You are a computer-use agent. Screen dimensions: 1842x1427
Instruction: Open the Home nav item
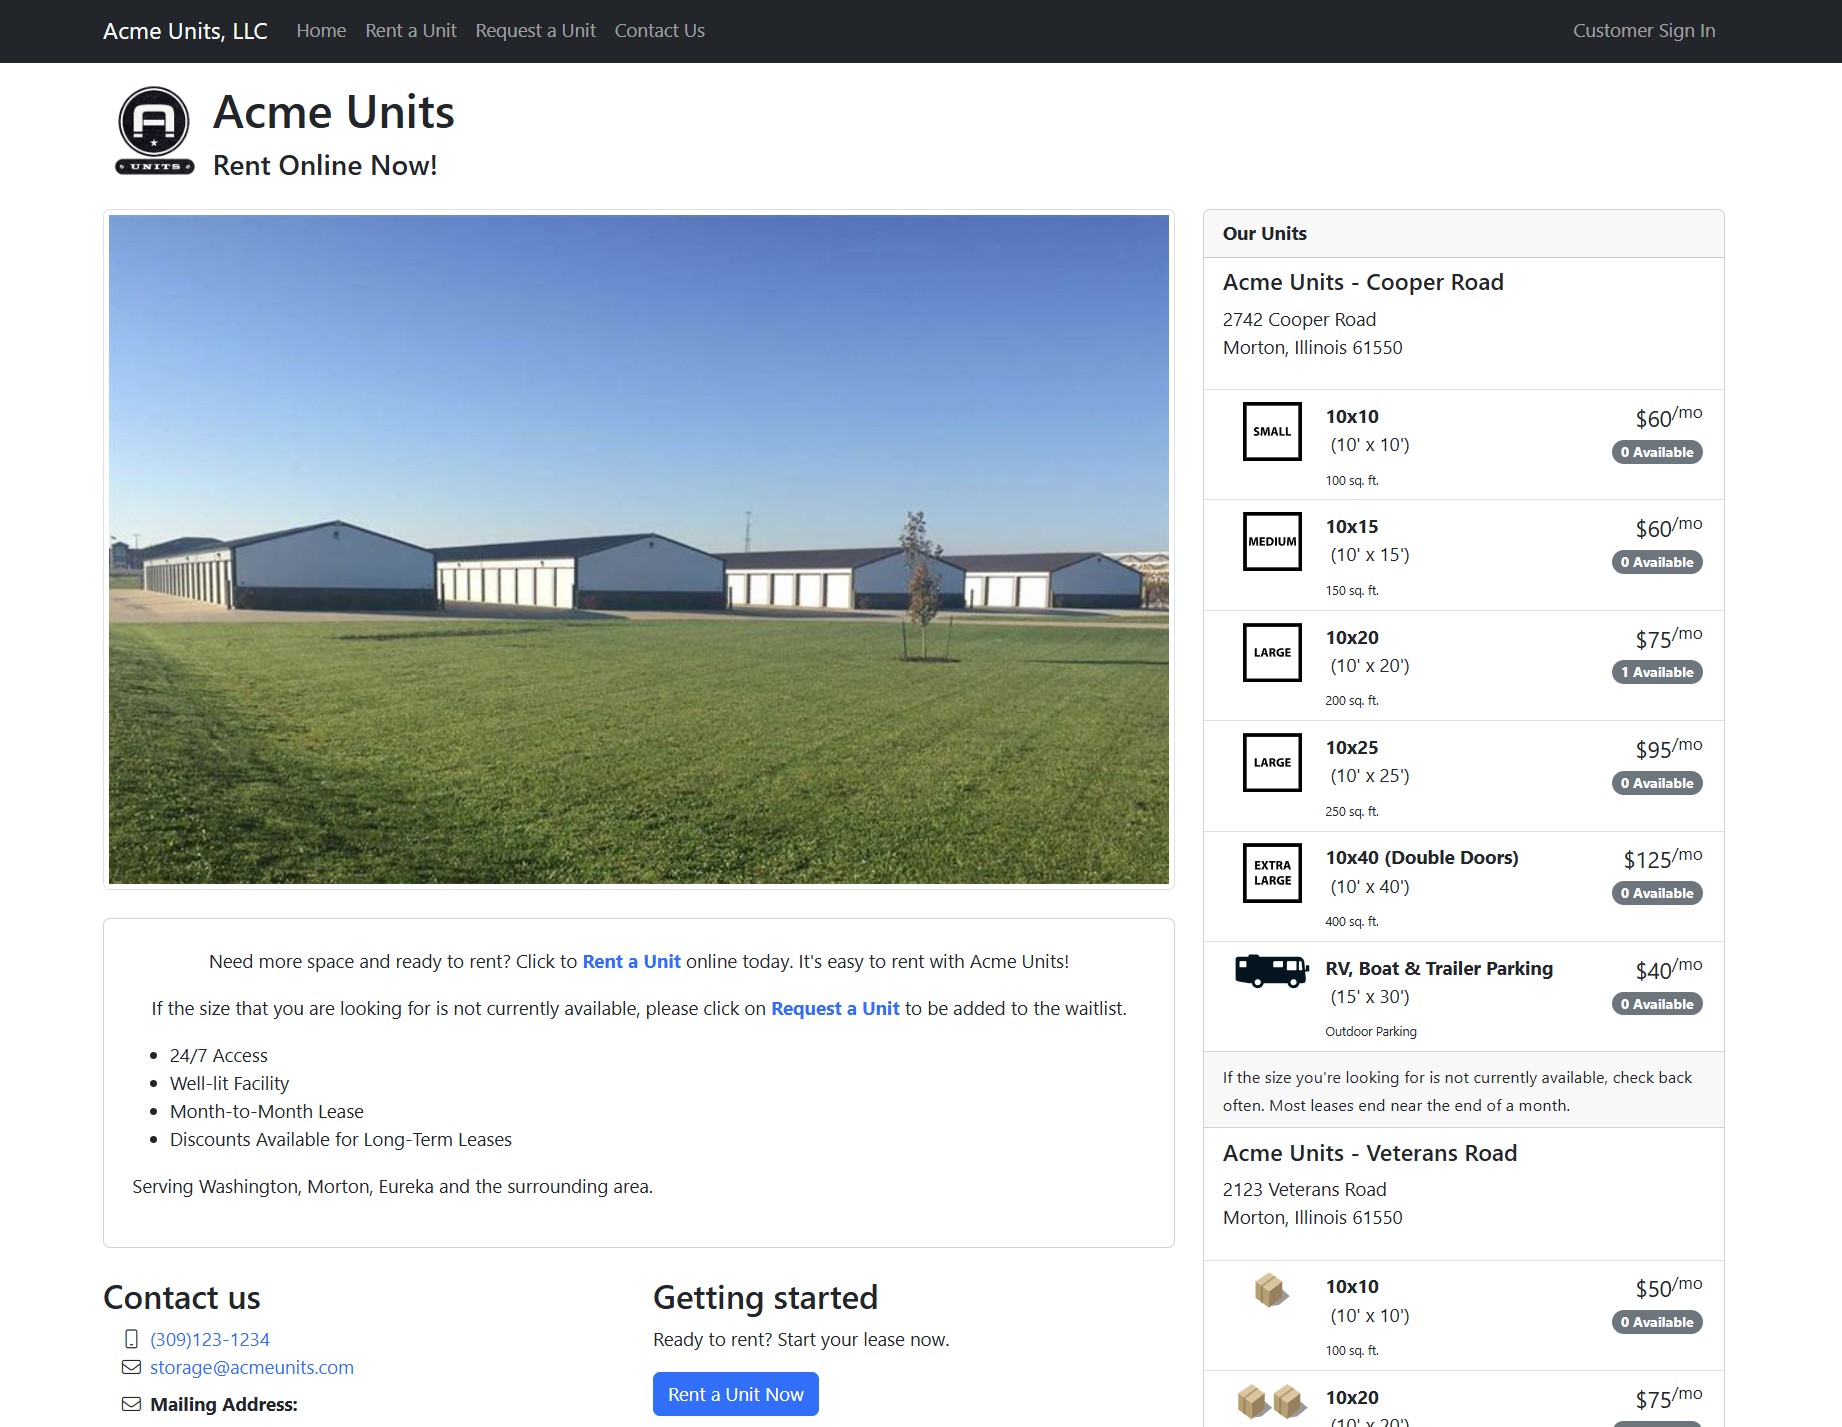click(x=321, y=31)
